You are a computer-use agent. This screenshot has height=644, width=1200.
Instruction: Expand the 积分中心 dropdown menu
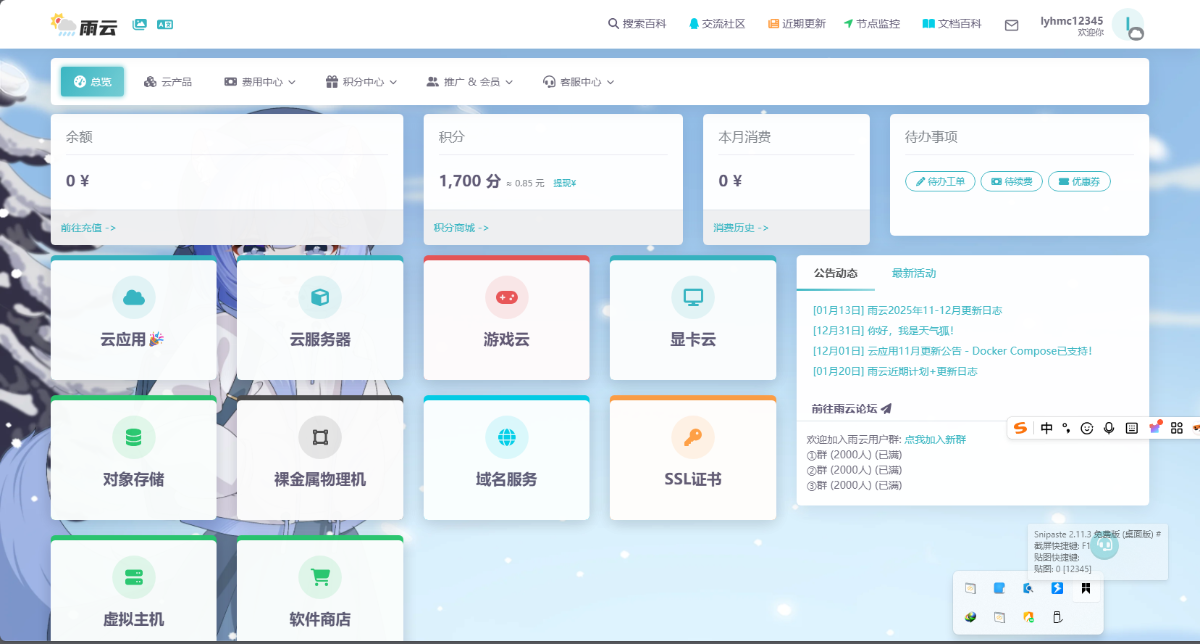click(361, 82)
